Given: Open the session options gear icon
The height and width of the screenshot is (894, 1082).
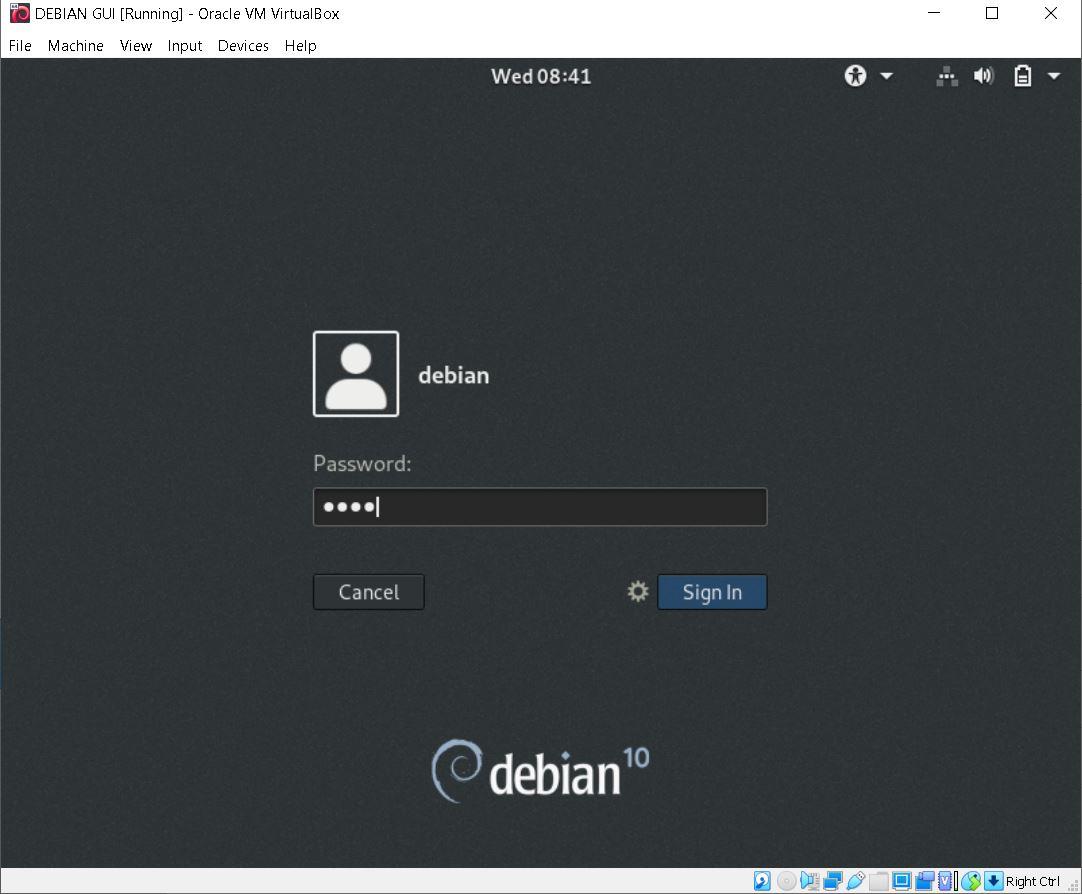Looking at the screenshot, I should [x=638, y=591].
